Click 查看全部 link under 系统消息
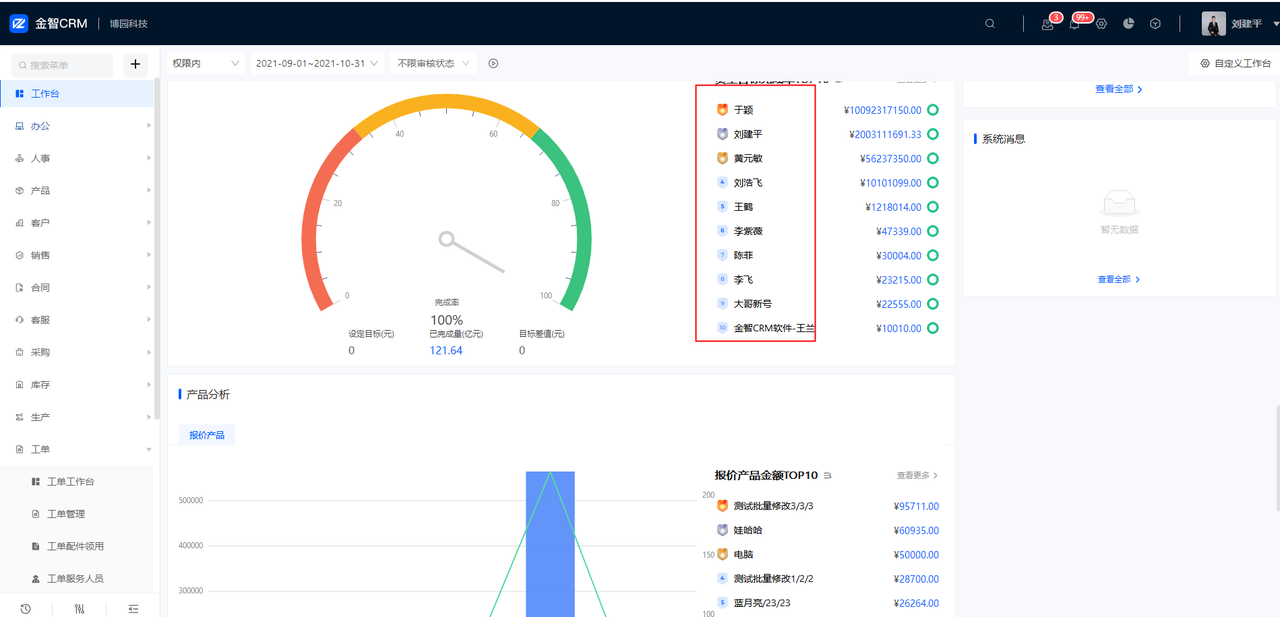 point(1118,279)
